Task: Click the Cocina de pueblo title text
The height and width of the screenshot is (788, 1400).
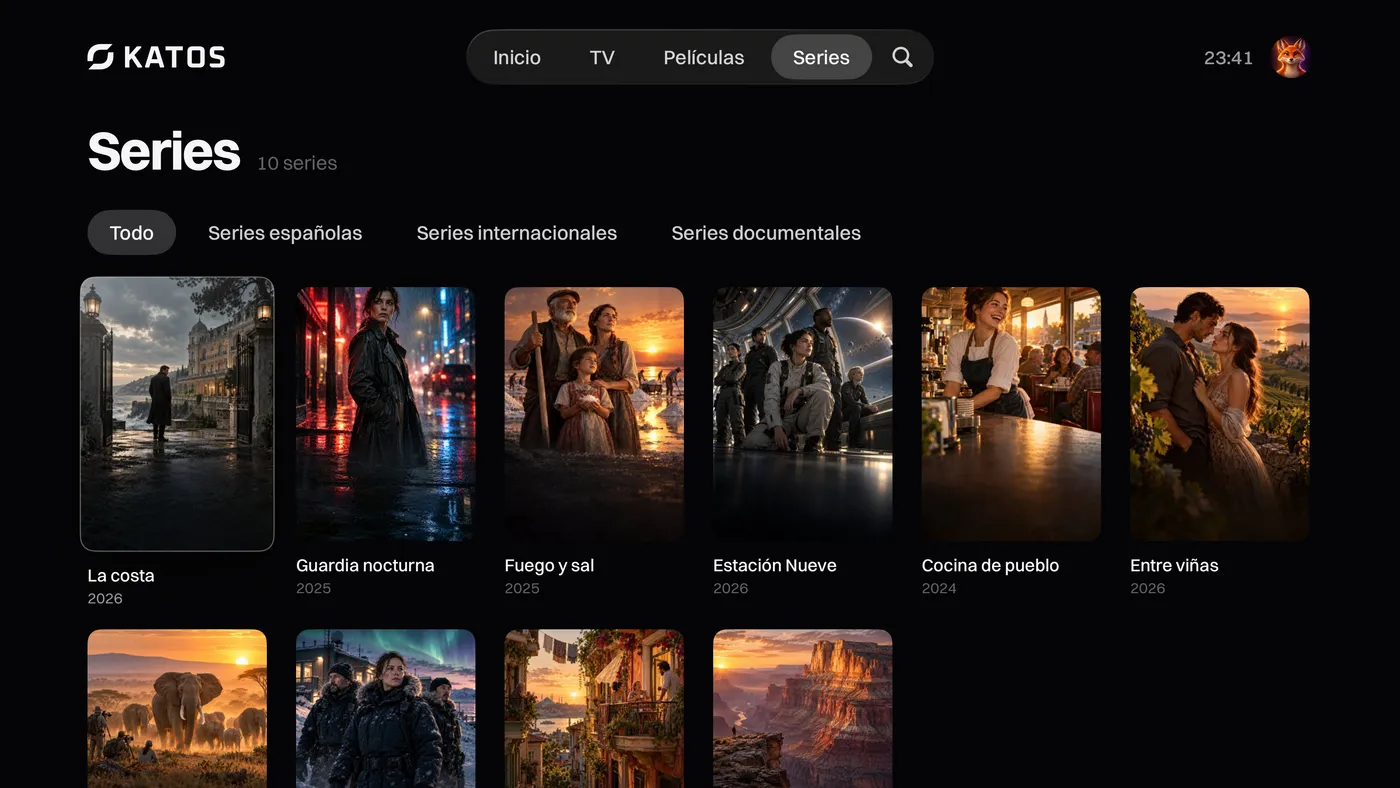Action: [990, 565]
